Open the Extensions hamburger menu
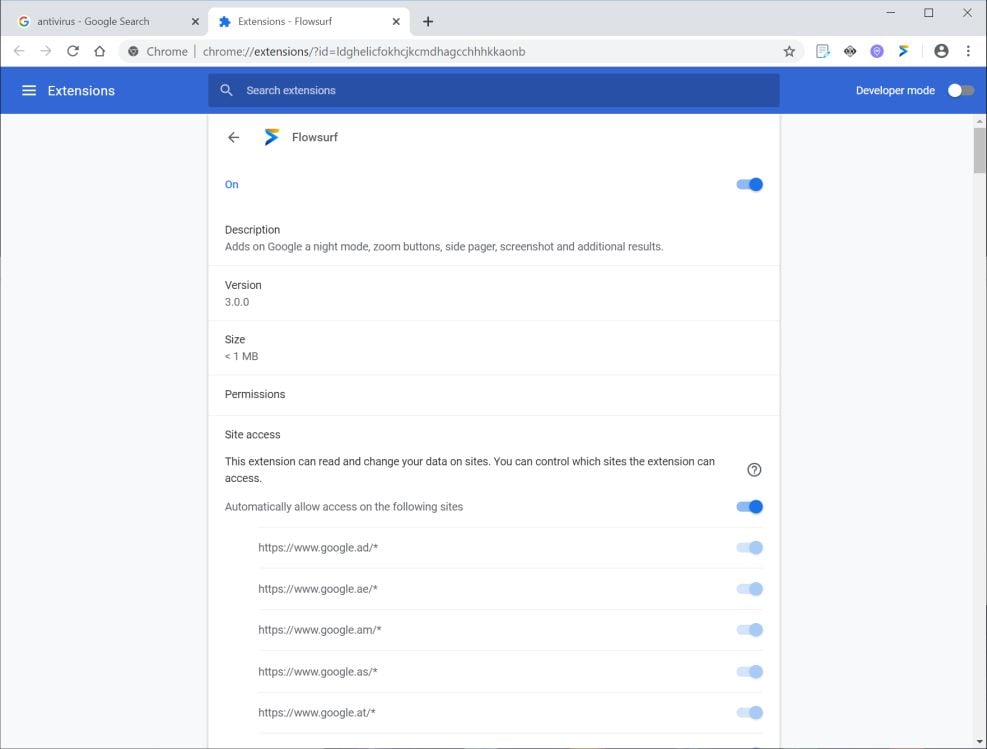The image size is (987, 749). (x=29, y=91)
